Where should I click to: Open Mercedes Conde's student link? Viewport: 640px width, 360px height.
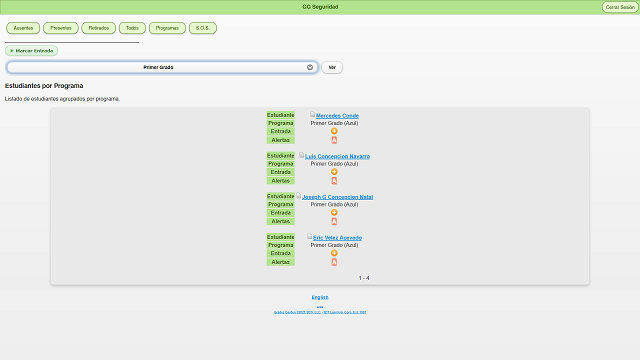click(x=337, y=116)
